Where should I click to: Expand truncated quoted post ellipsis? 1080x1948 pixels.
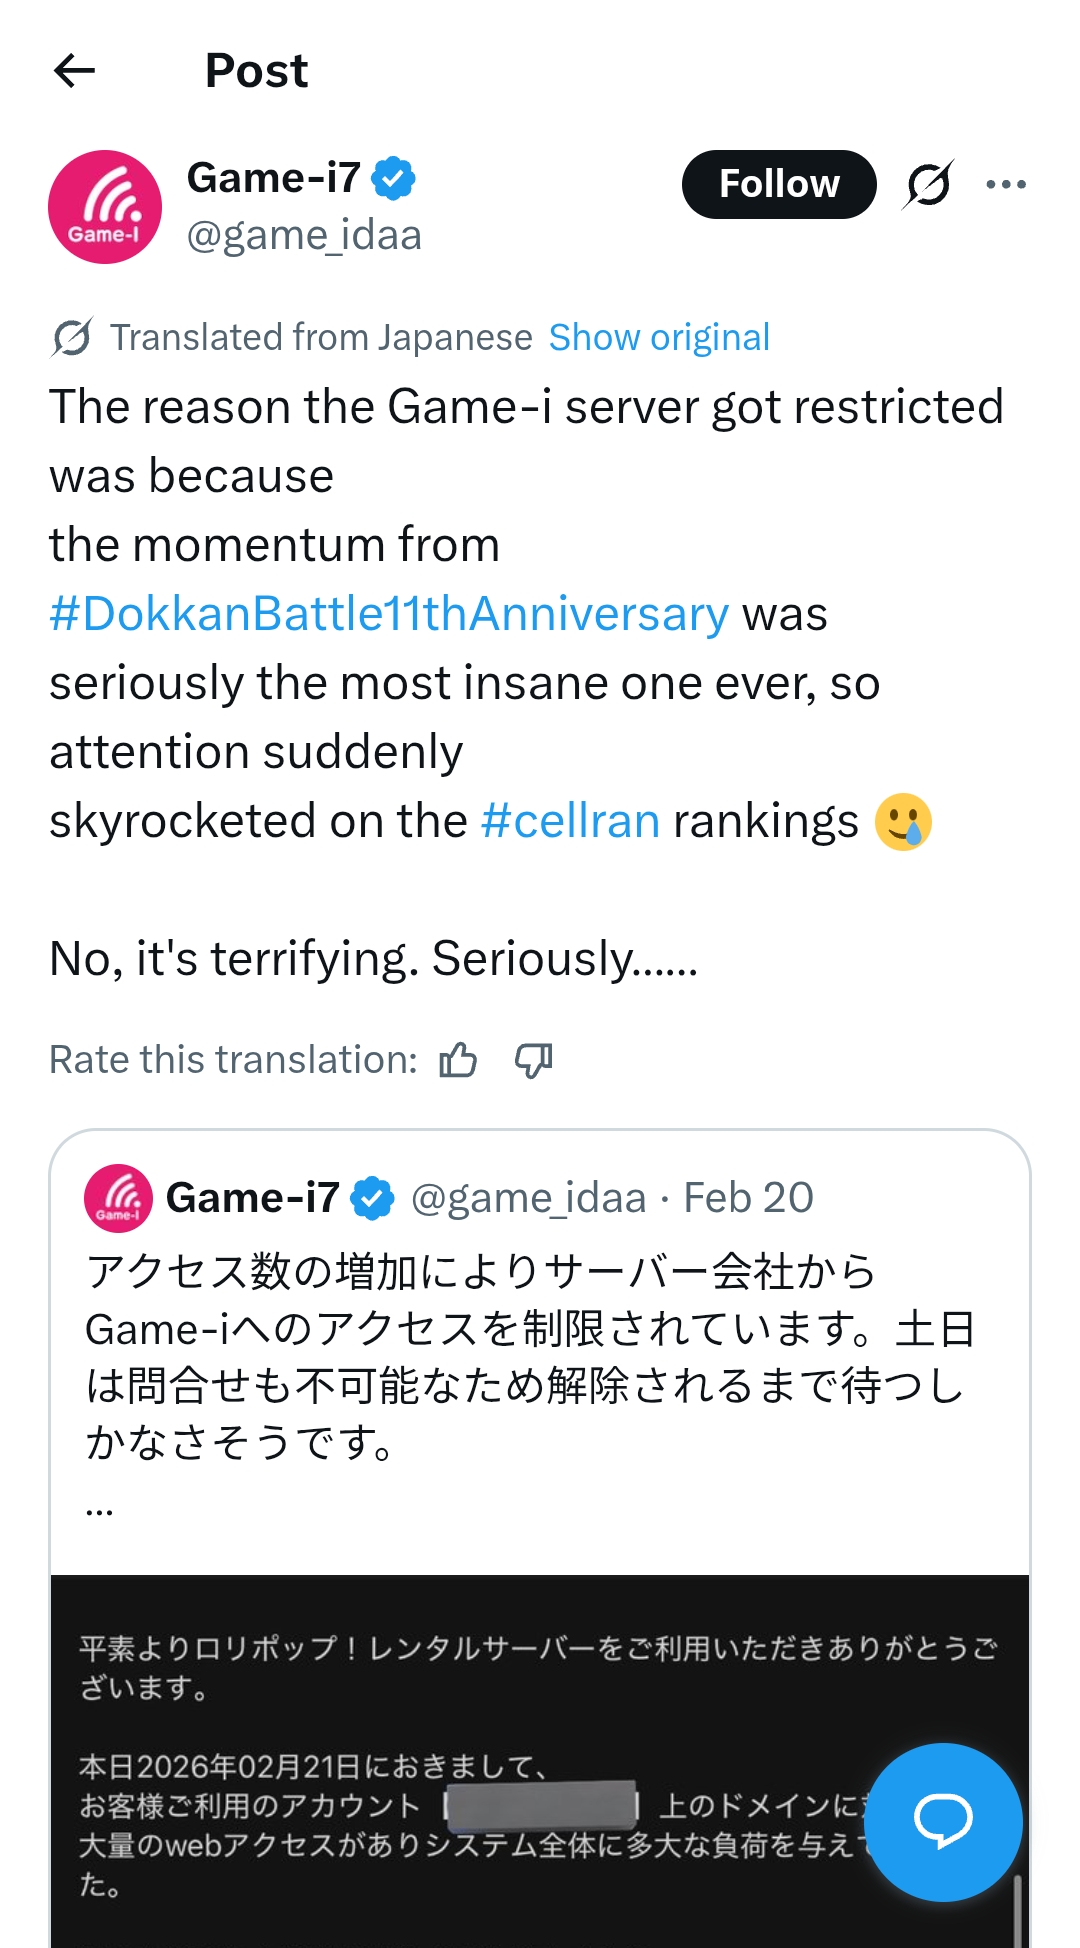click(x=99, y=1509)
